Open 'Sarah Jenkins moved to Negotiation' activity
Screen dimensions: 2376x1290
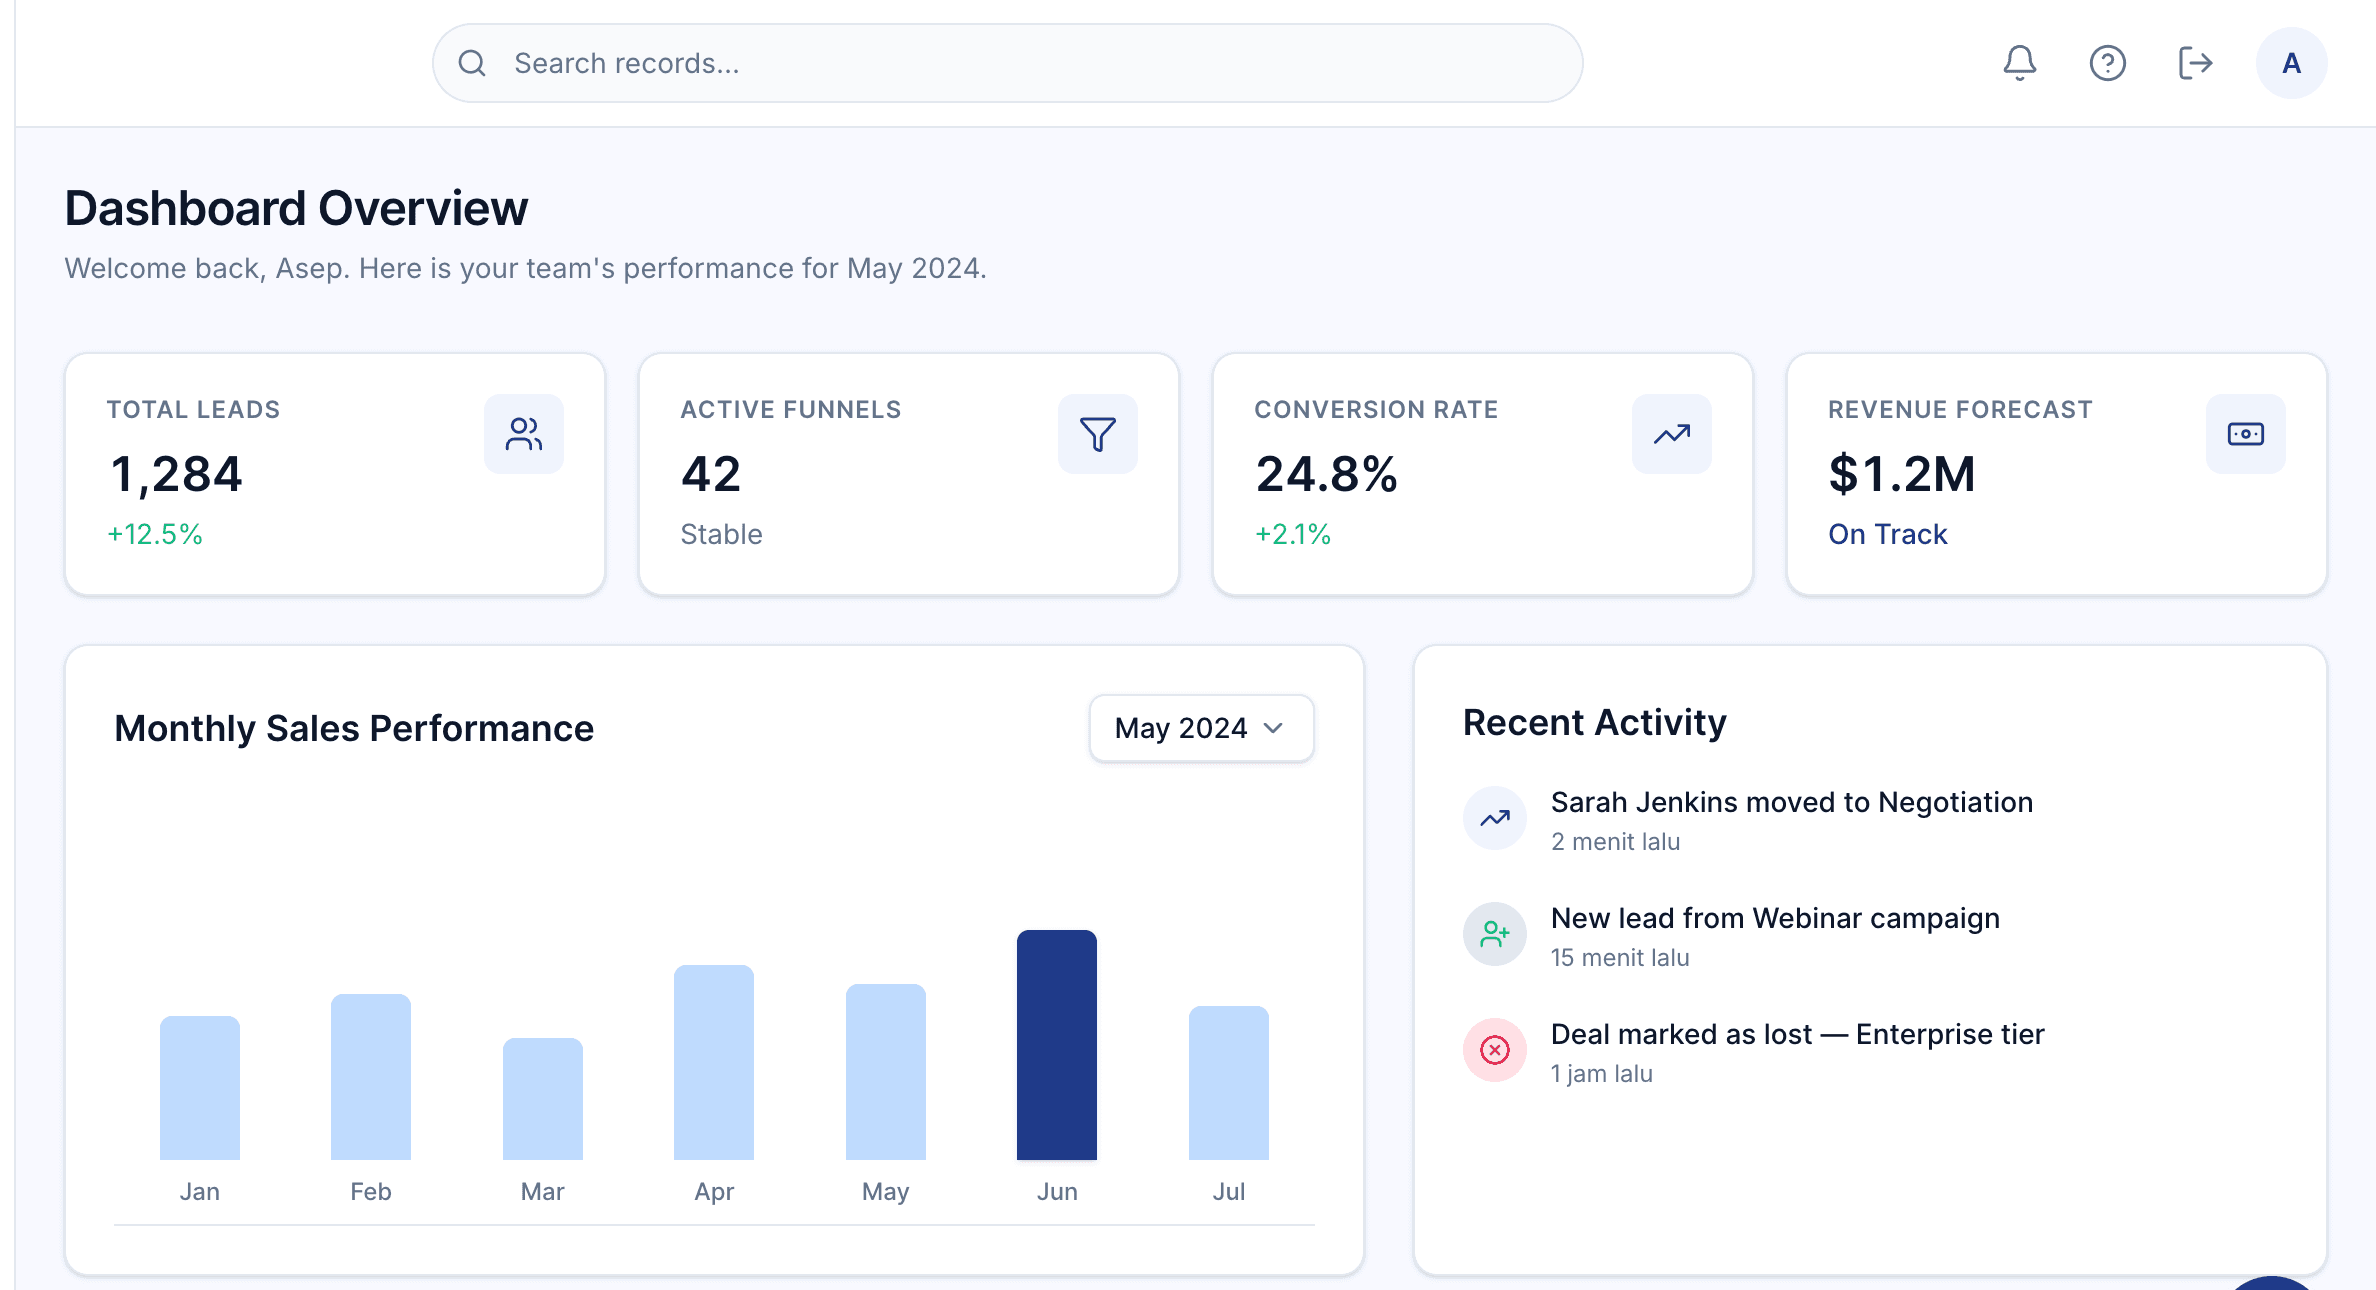1792,802
